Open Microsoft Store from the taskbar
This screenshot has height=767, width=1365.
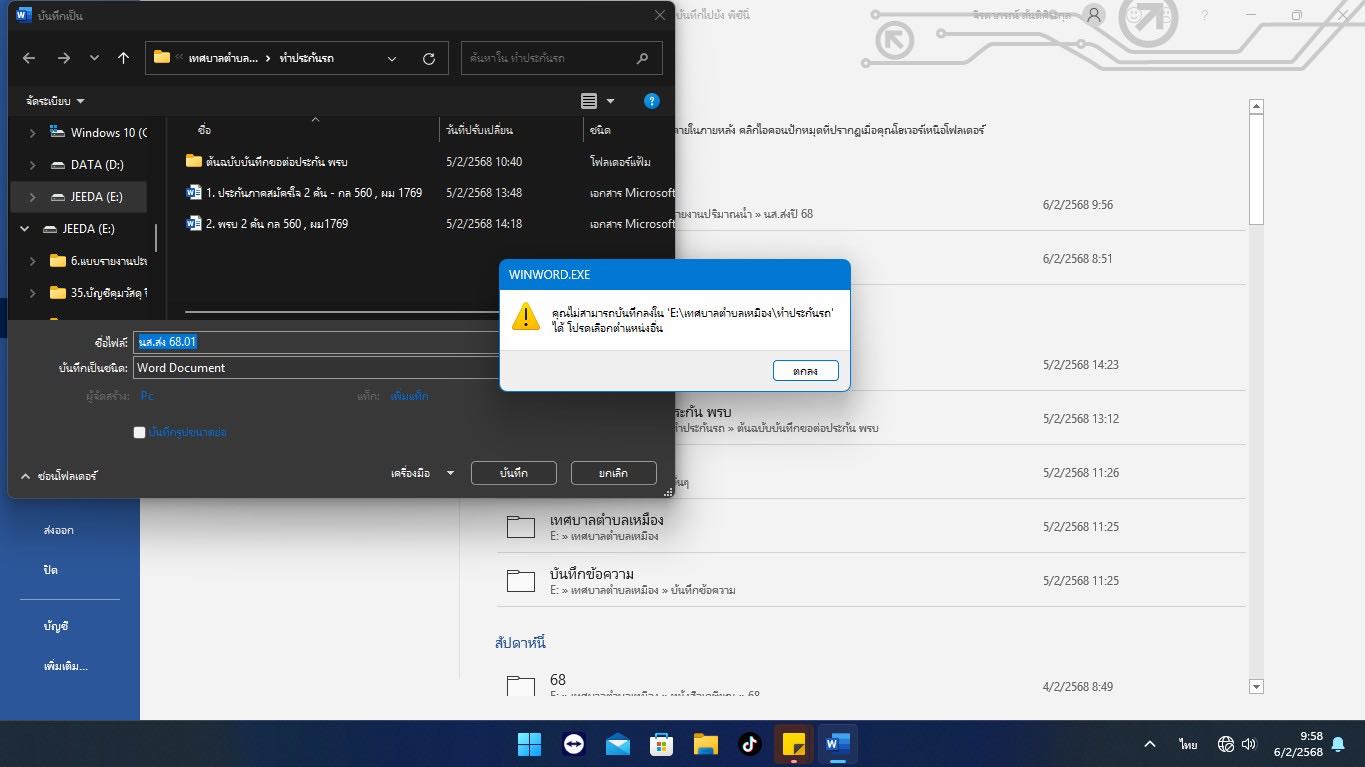[x=662, y=744]
